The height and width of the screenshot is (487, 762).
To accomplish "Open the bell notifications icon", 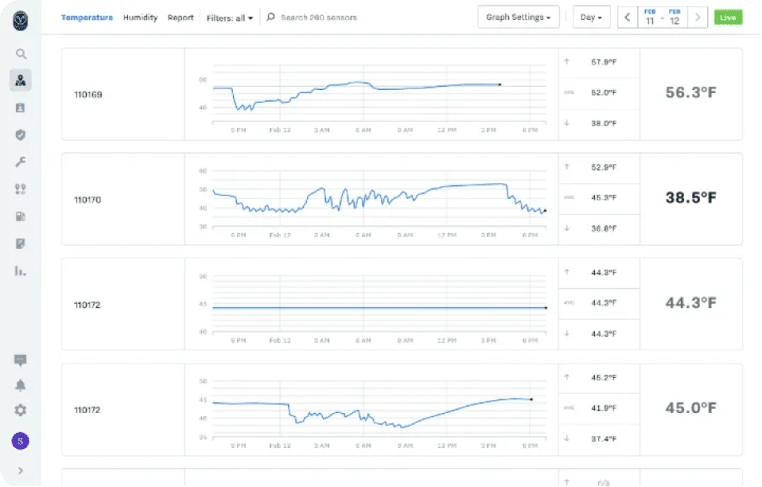I will (x=20, y=385).
